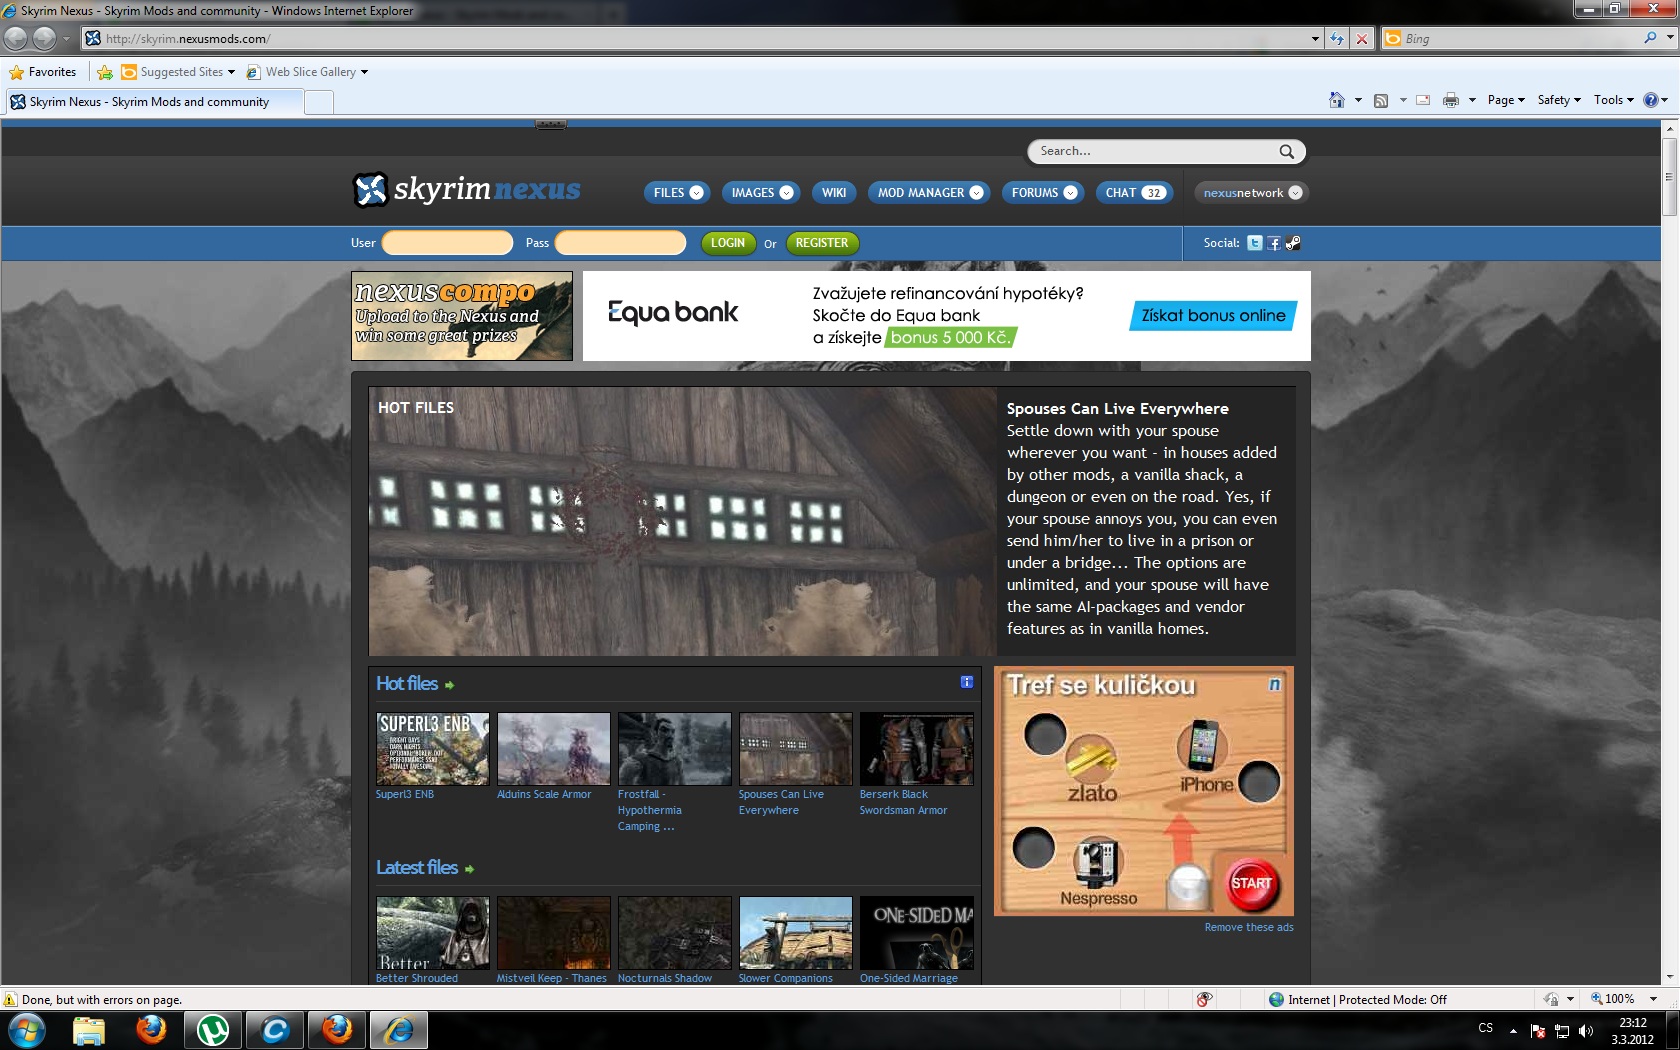Click the Bing search magnifier icon
Screen dimensions: 1680x1050
[1650, 38]
